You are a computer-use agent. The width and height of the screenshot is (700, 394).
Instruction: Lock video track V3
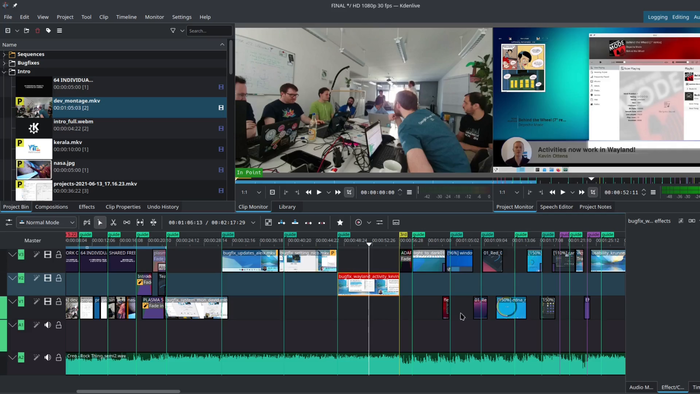pos(58,254)
